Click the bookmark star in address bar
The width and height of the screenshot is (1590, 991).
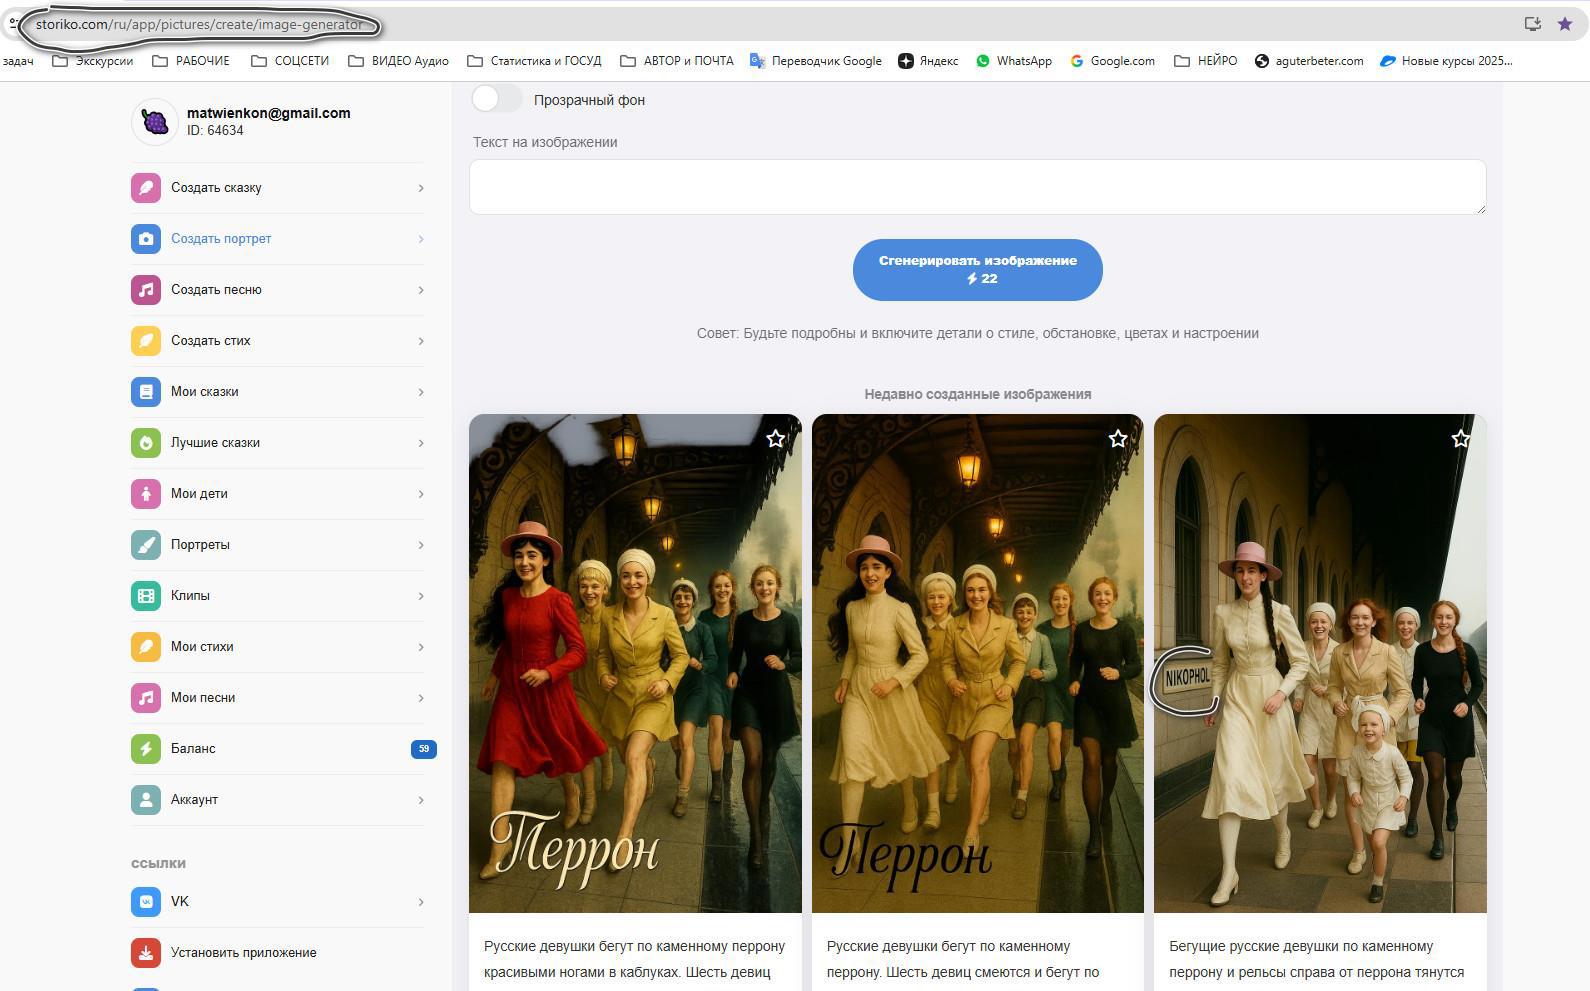click(1565, 24)
